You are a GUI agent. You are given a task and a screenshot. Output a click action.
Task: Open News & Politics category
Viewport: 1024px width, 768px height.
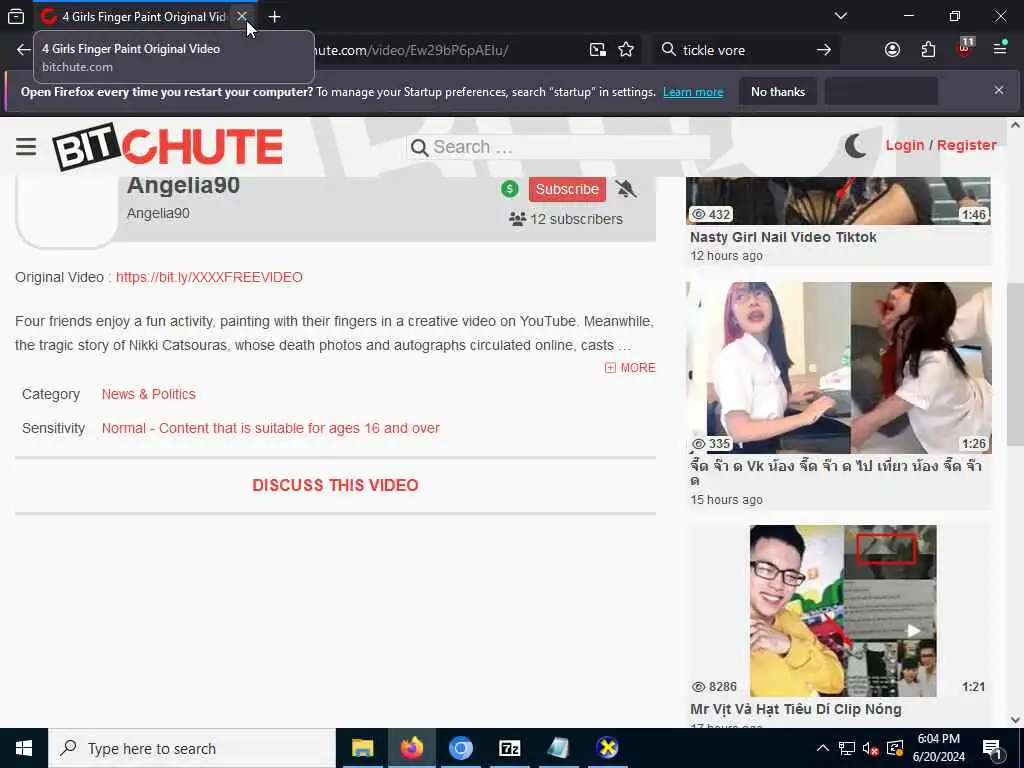click(x=148, y=394)
